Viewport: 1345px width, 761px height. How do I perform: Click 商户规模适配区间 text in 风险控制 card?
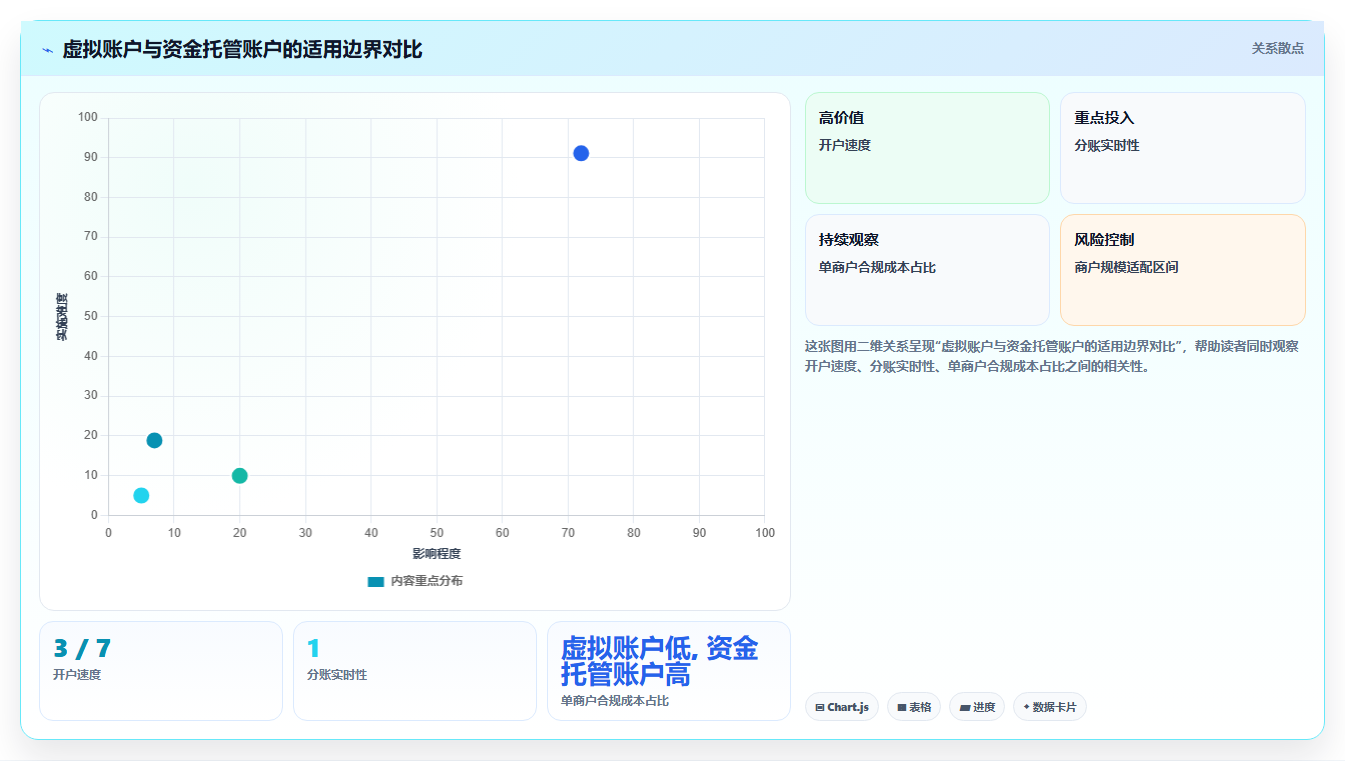point(1126,268)
